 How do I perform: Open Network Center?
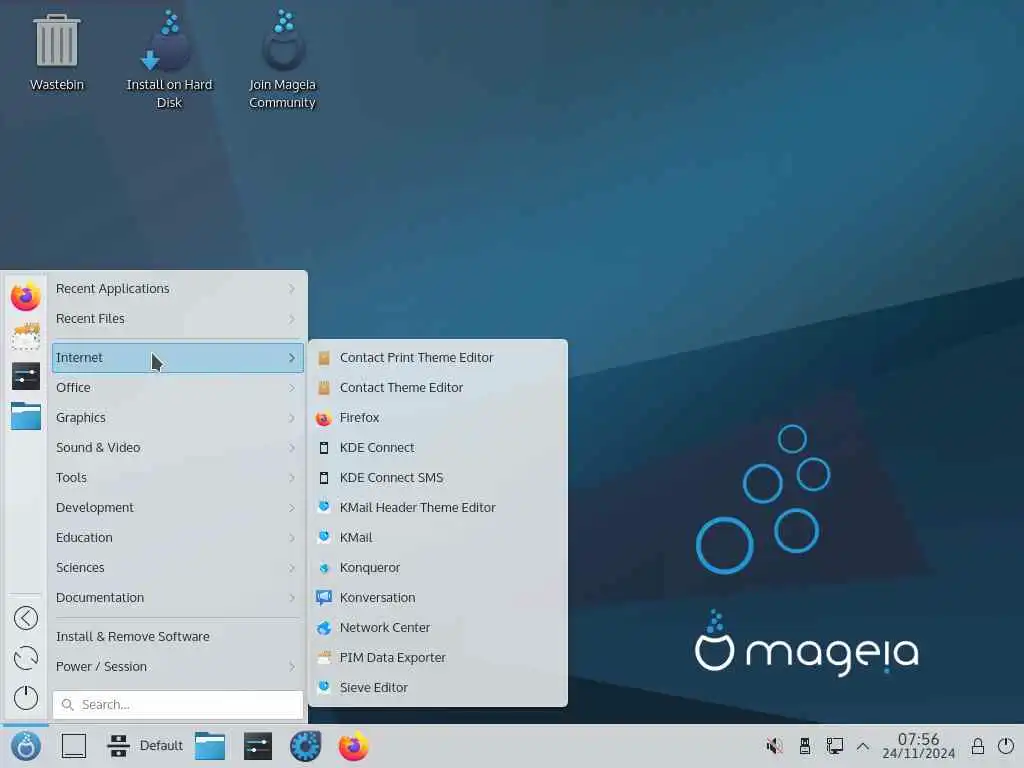438,628
